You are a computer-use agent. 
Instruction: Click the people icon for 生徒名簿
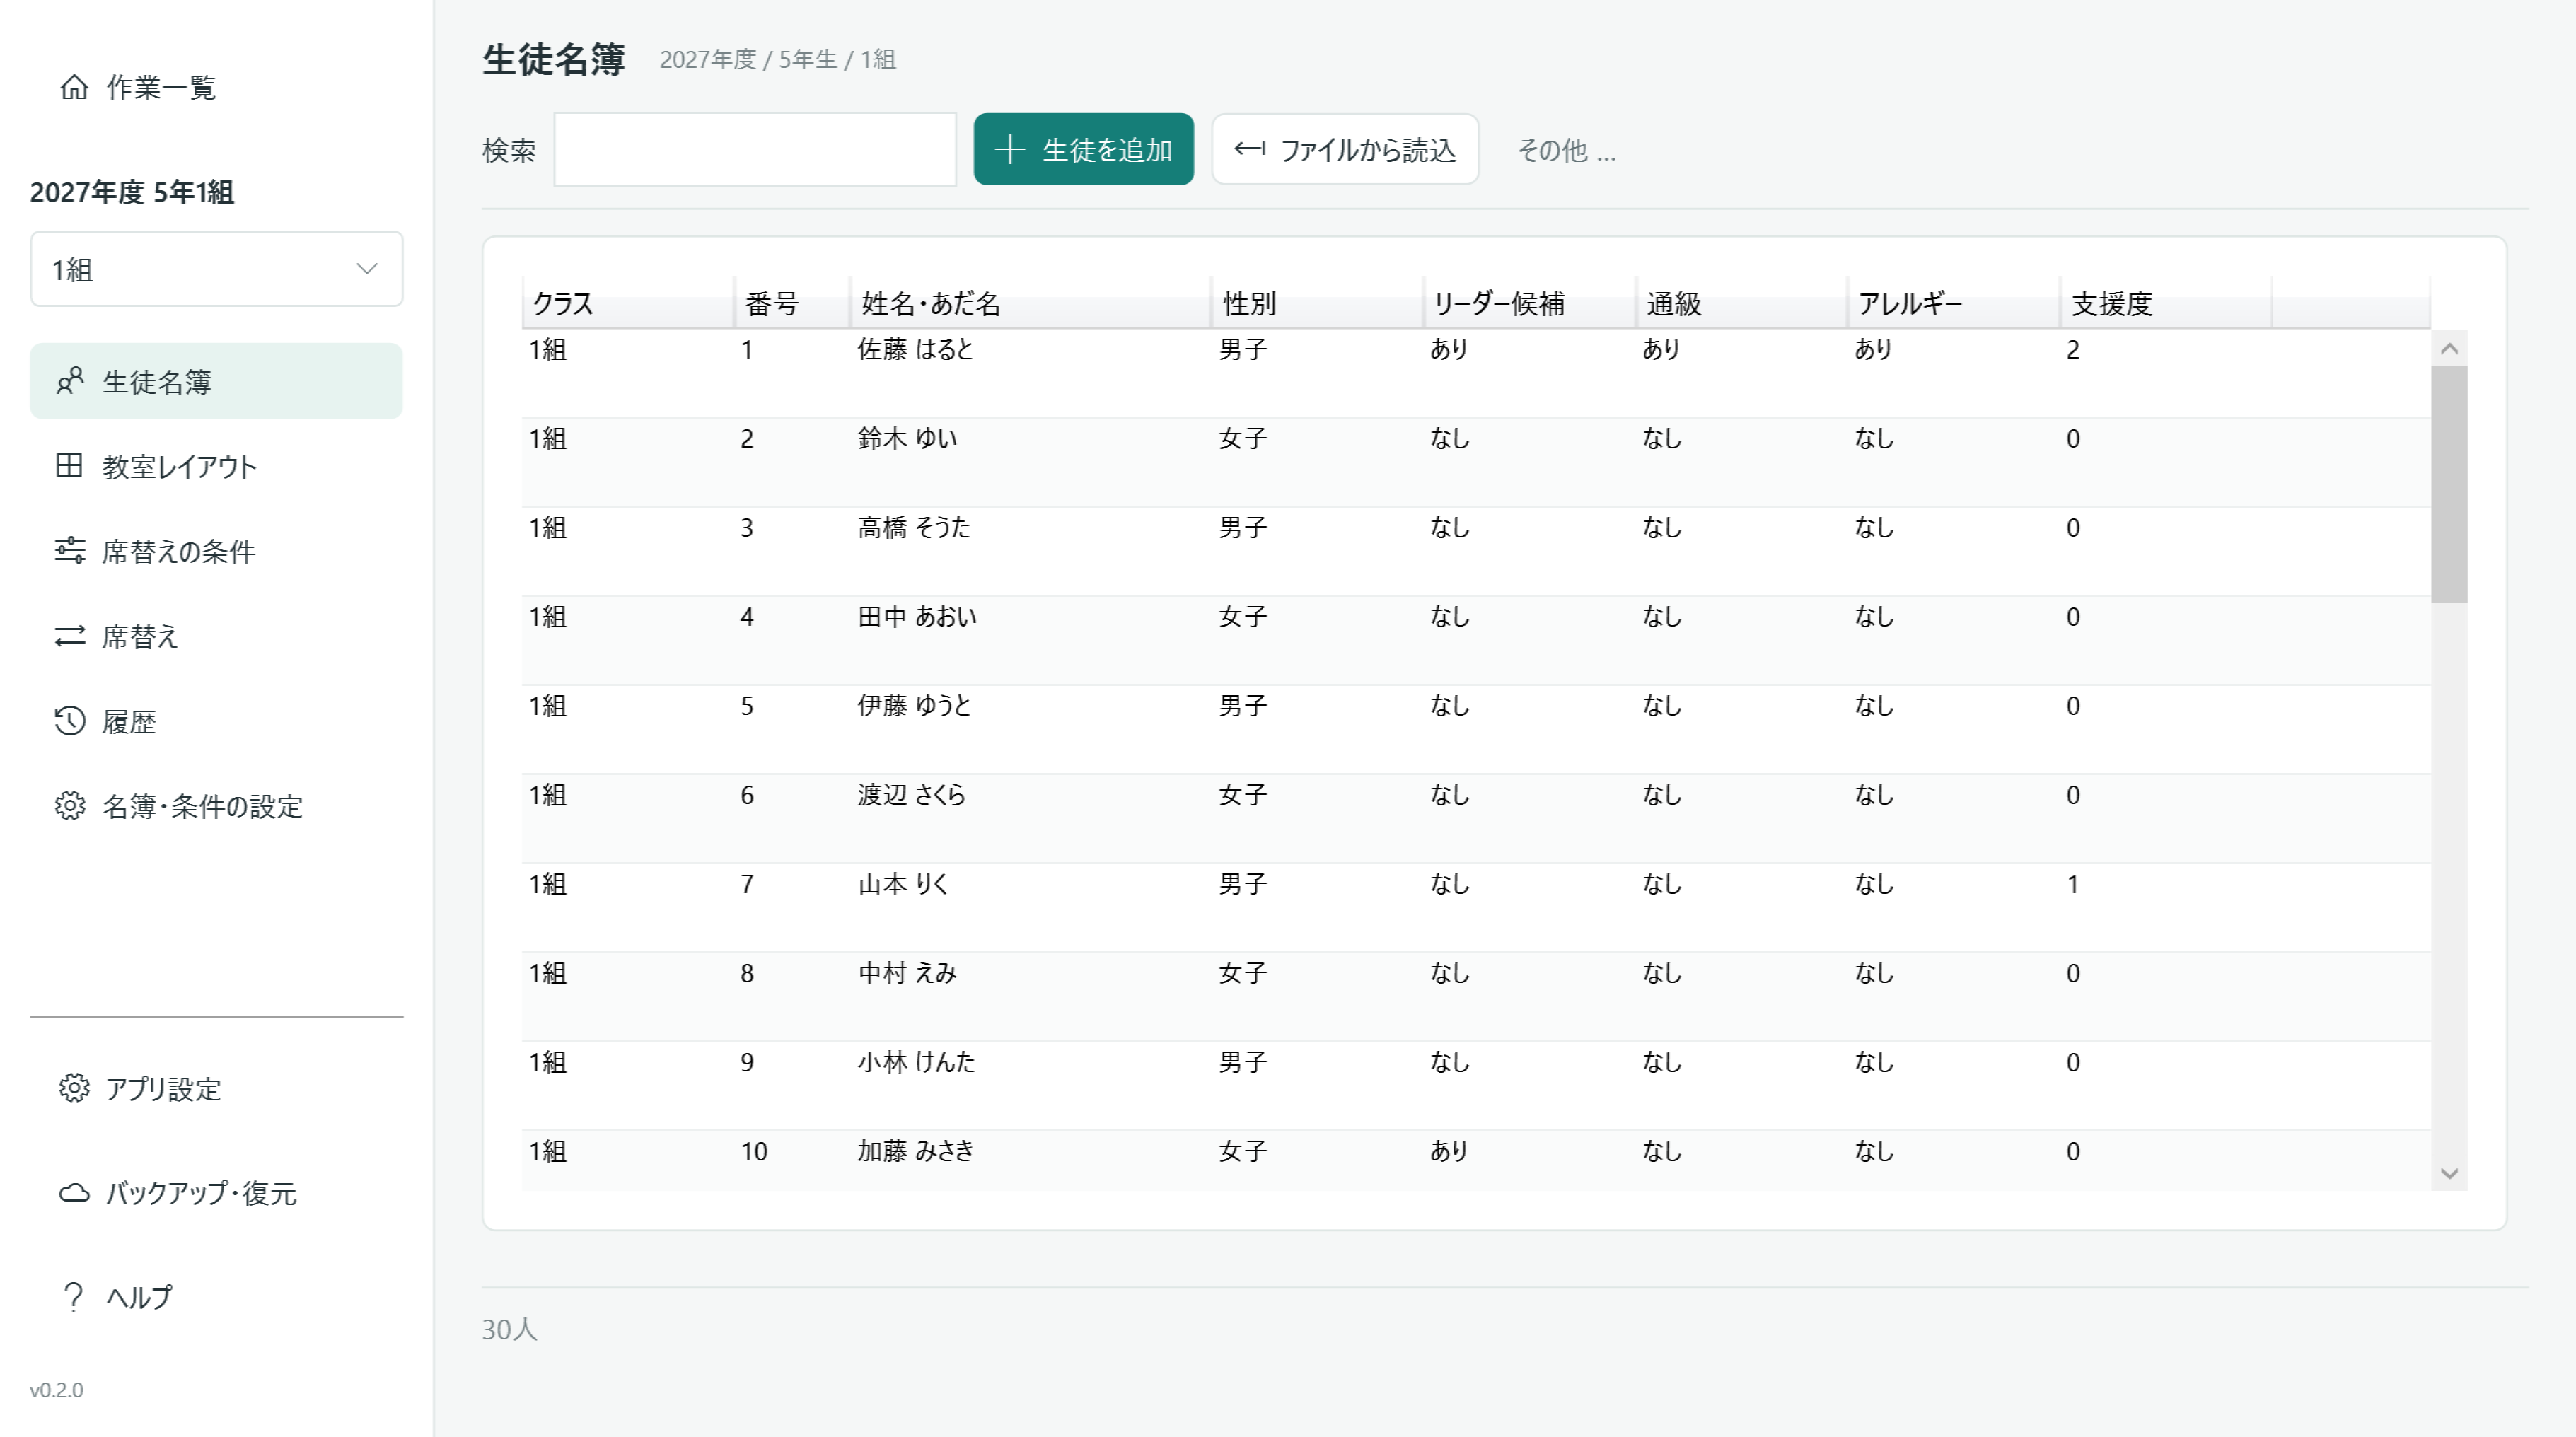tap(70, 381)
